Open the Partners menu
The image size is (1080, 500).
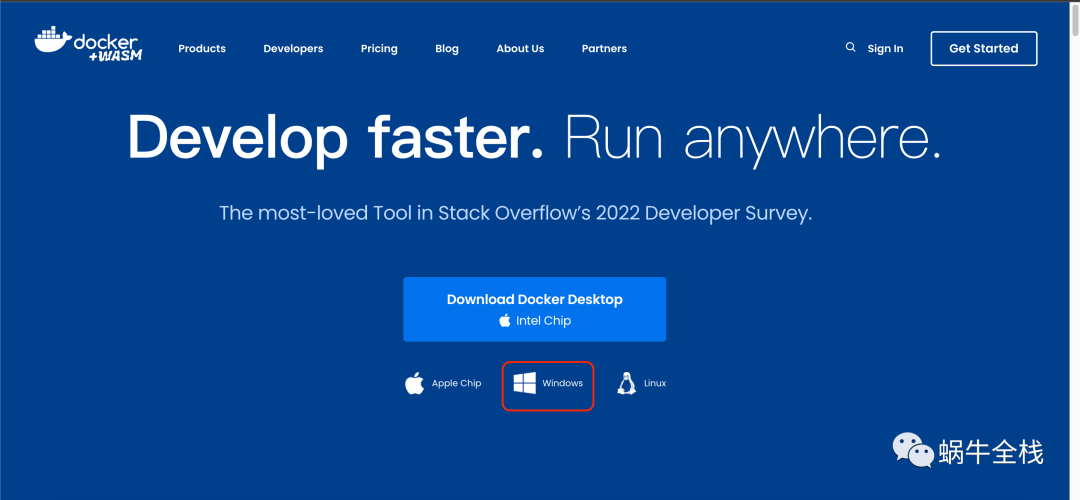(604, 48)
